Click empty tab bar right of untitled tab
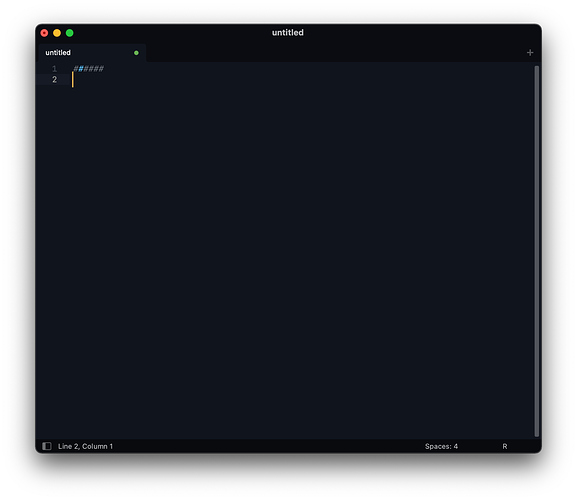577x500 pixels. point(335,53)
